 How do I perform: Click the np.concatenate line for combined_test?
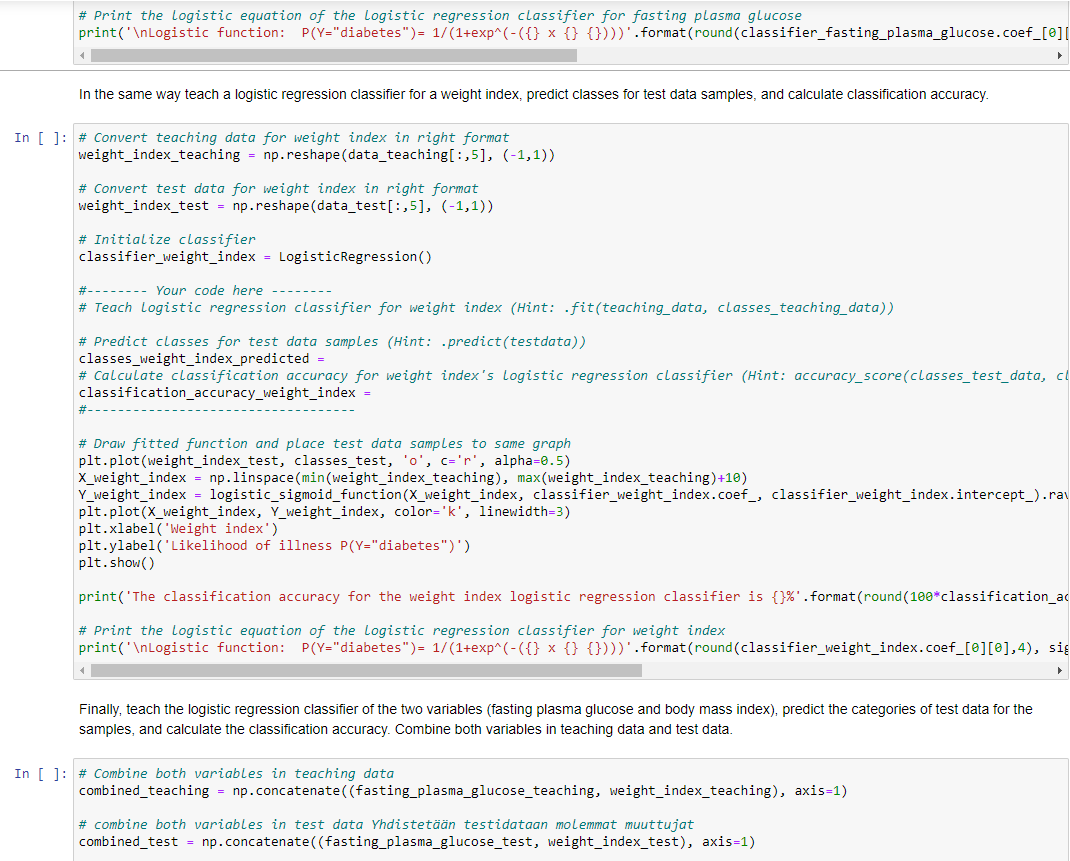pos(400,841)
